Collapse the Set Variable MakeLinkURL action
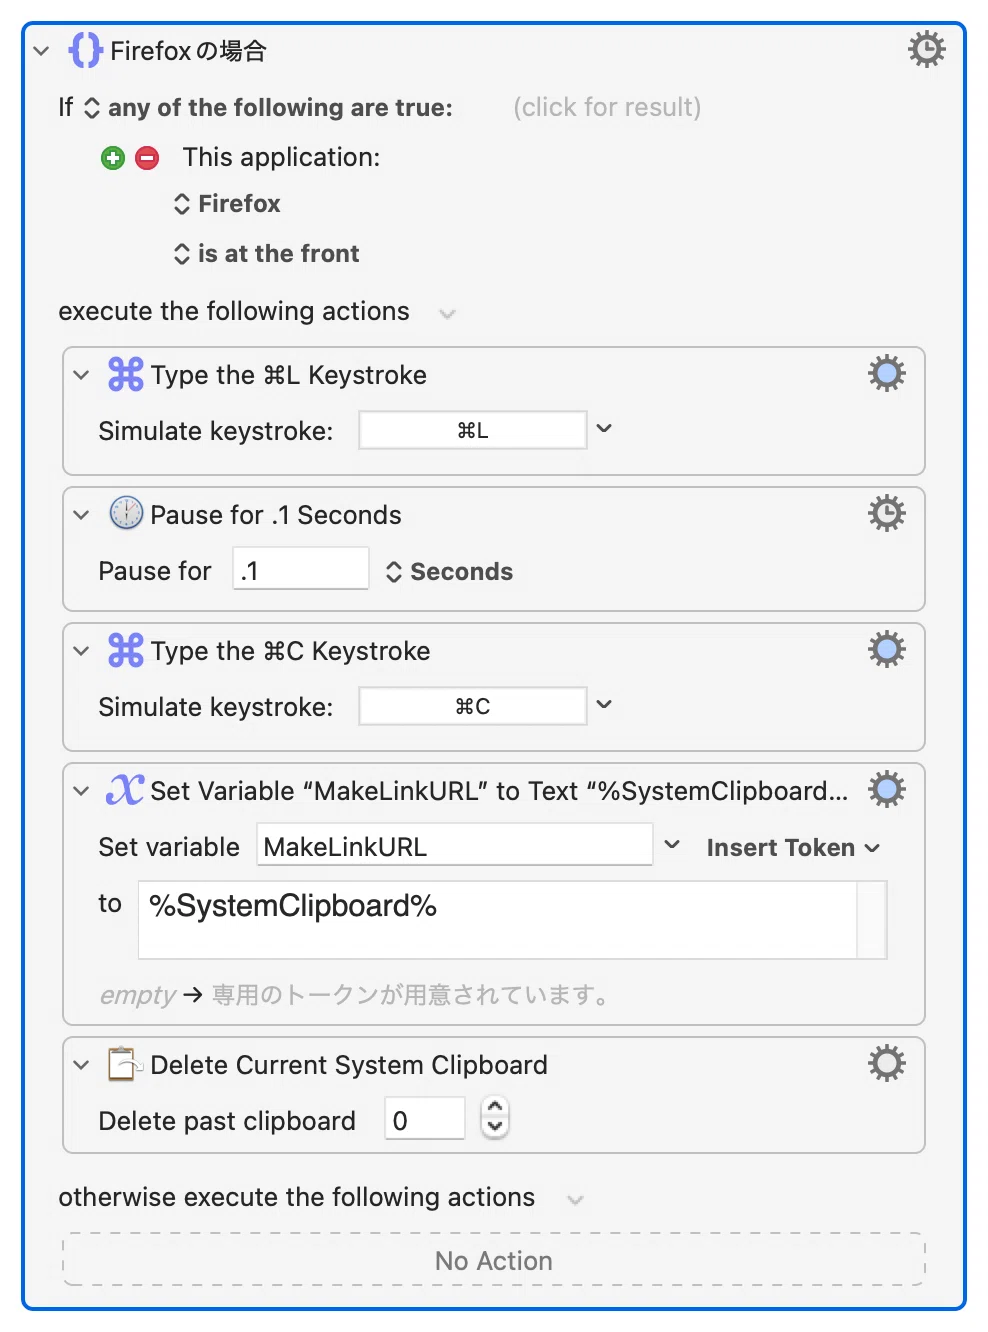Screen dimensions: 988x1332 click(81, 791)
